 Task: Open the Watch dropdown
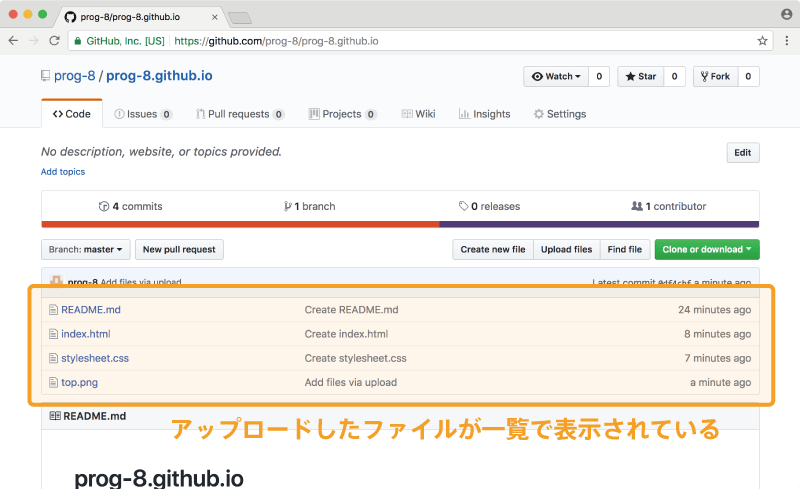tap(556, 77)
